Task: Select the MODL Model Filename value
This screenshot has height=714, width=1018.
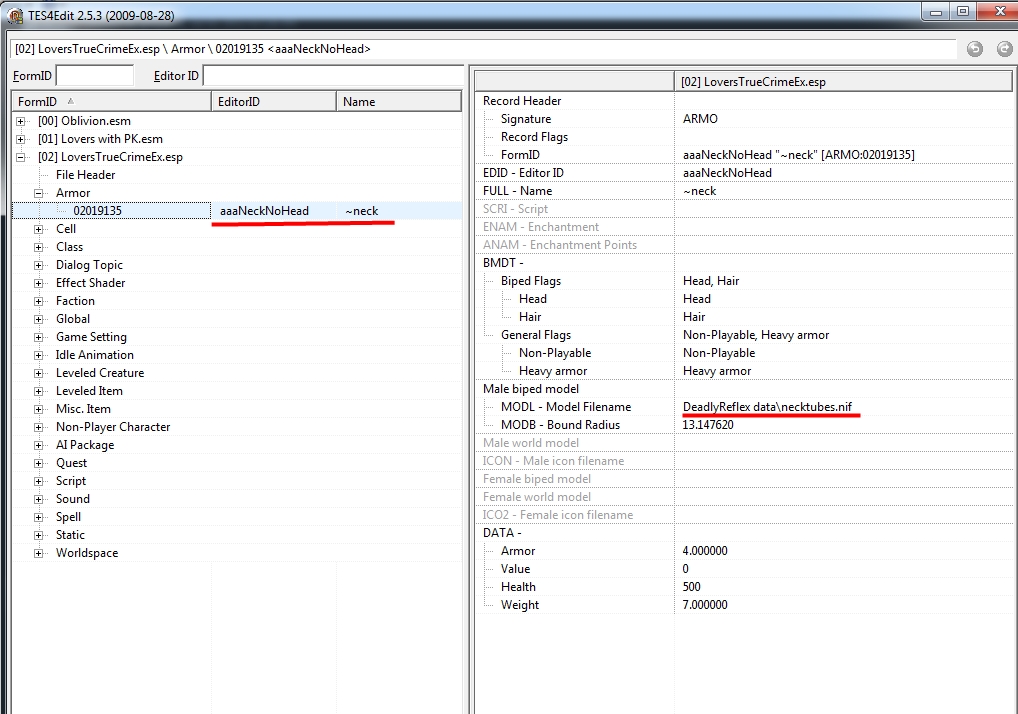Action: point(767,407)
